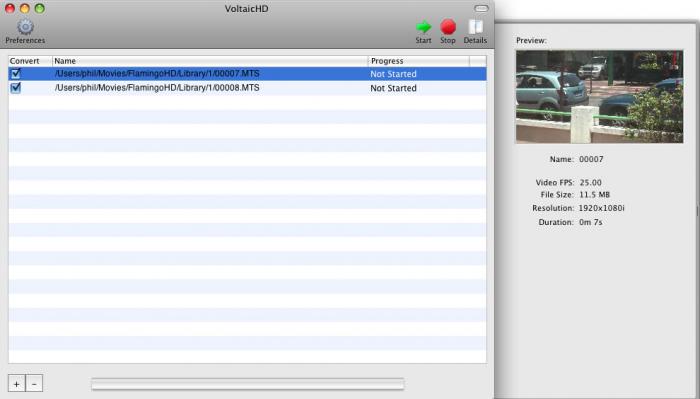Uncheck Convert box for 00008.MTS
Image resolution: width=700 pixels, height=399 pixels.
click(16, 88)
